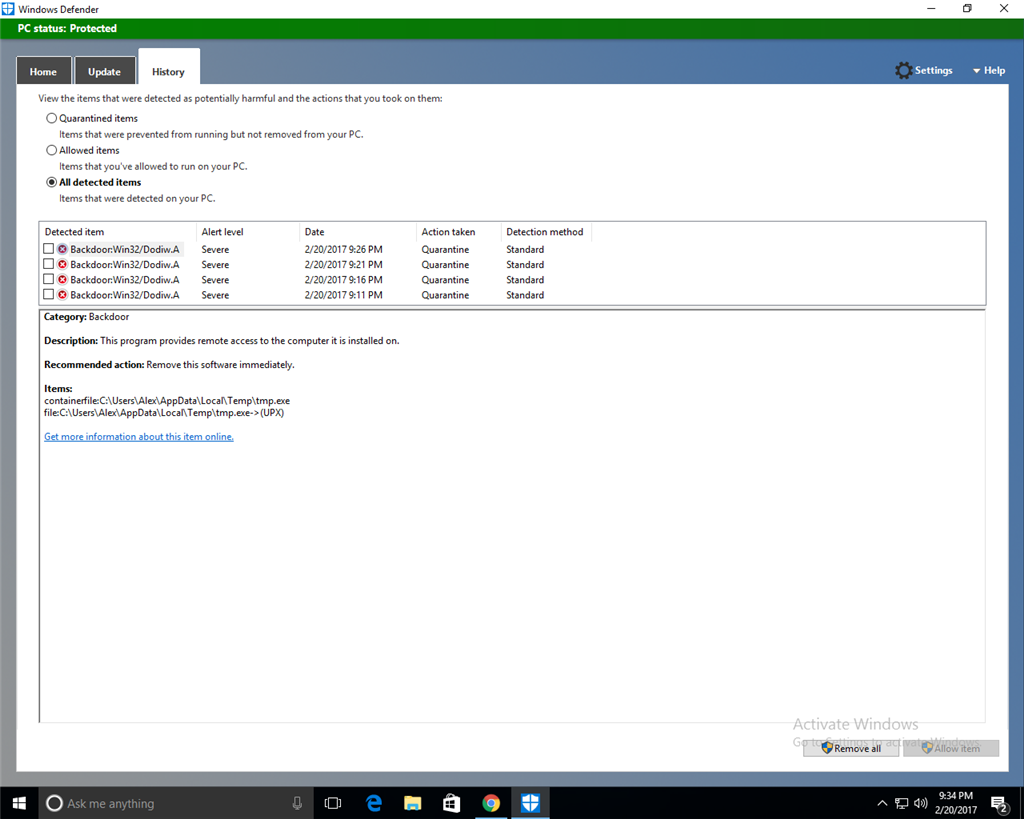Click the Description text line
The width and height of the screenshot is (1024, 819).
[221, 340]
